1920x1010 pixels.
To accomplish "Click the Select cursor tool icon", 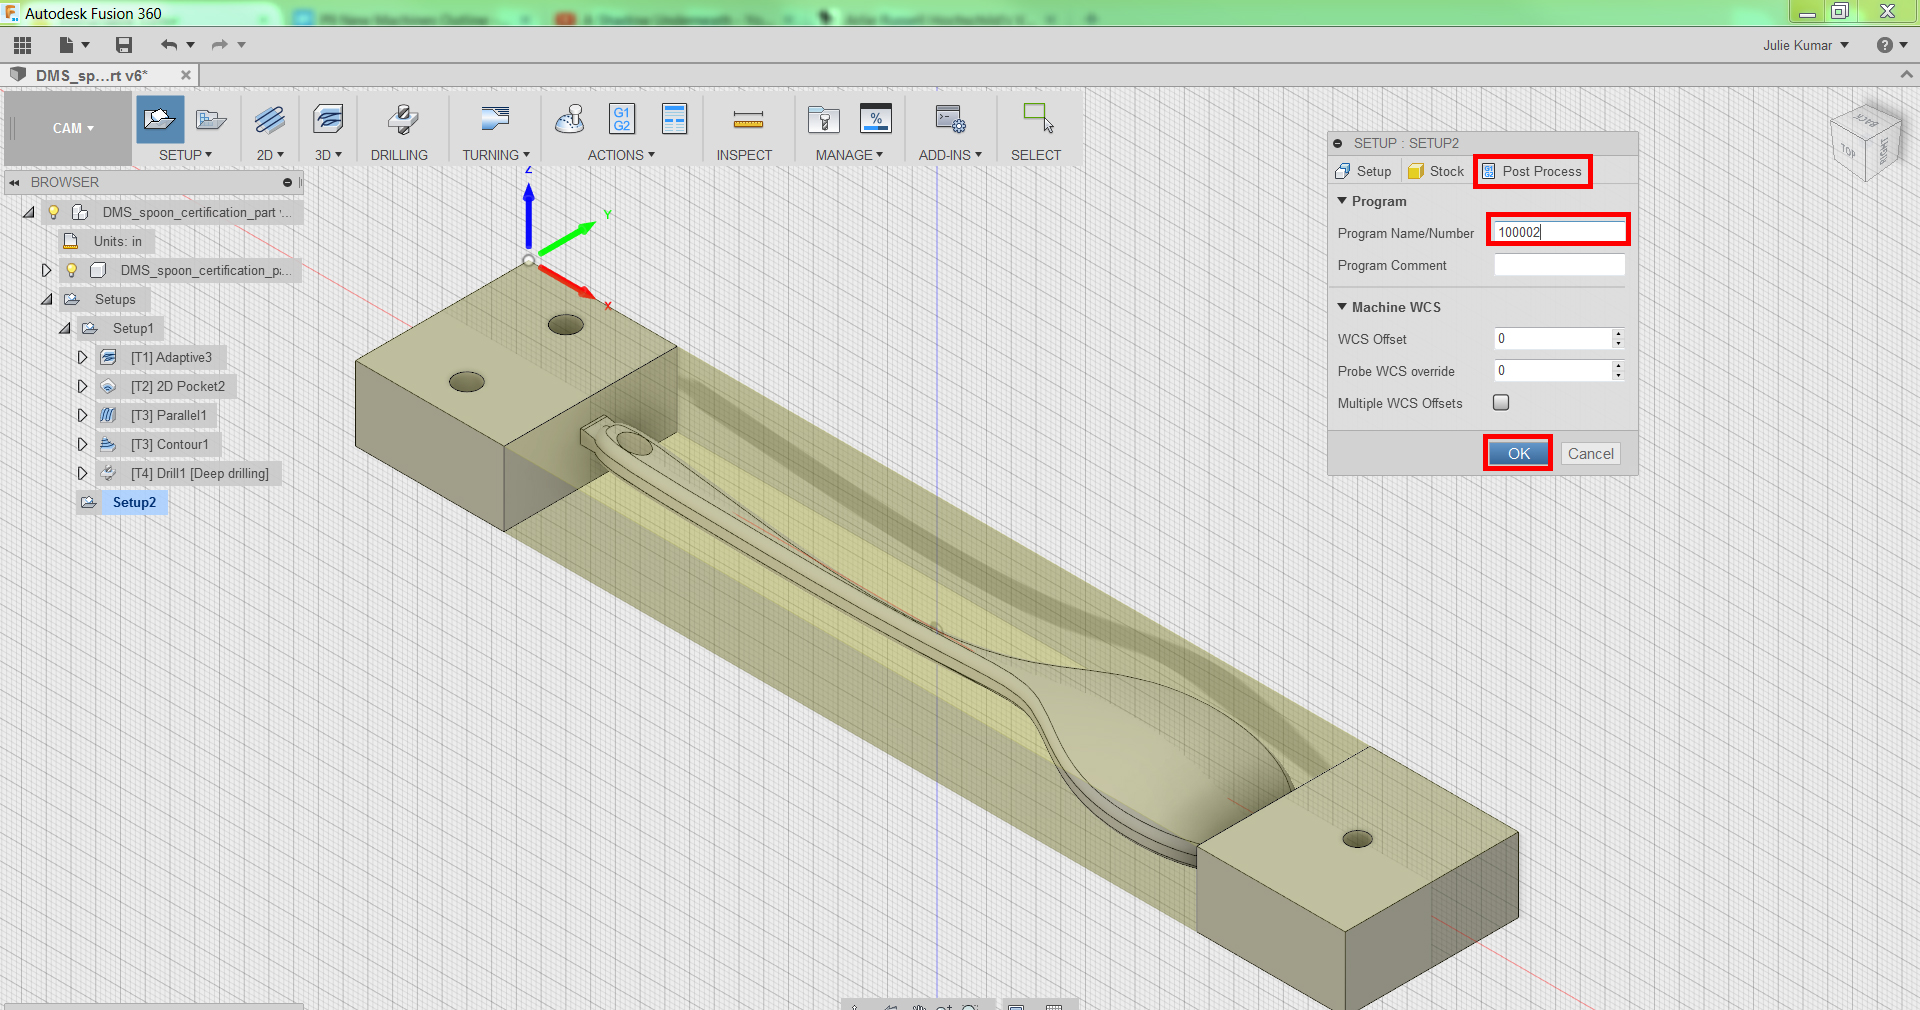I will (x=1038, y=117).
